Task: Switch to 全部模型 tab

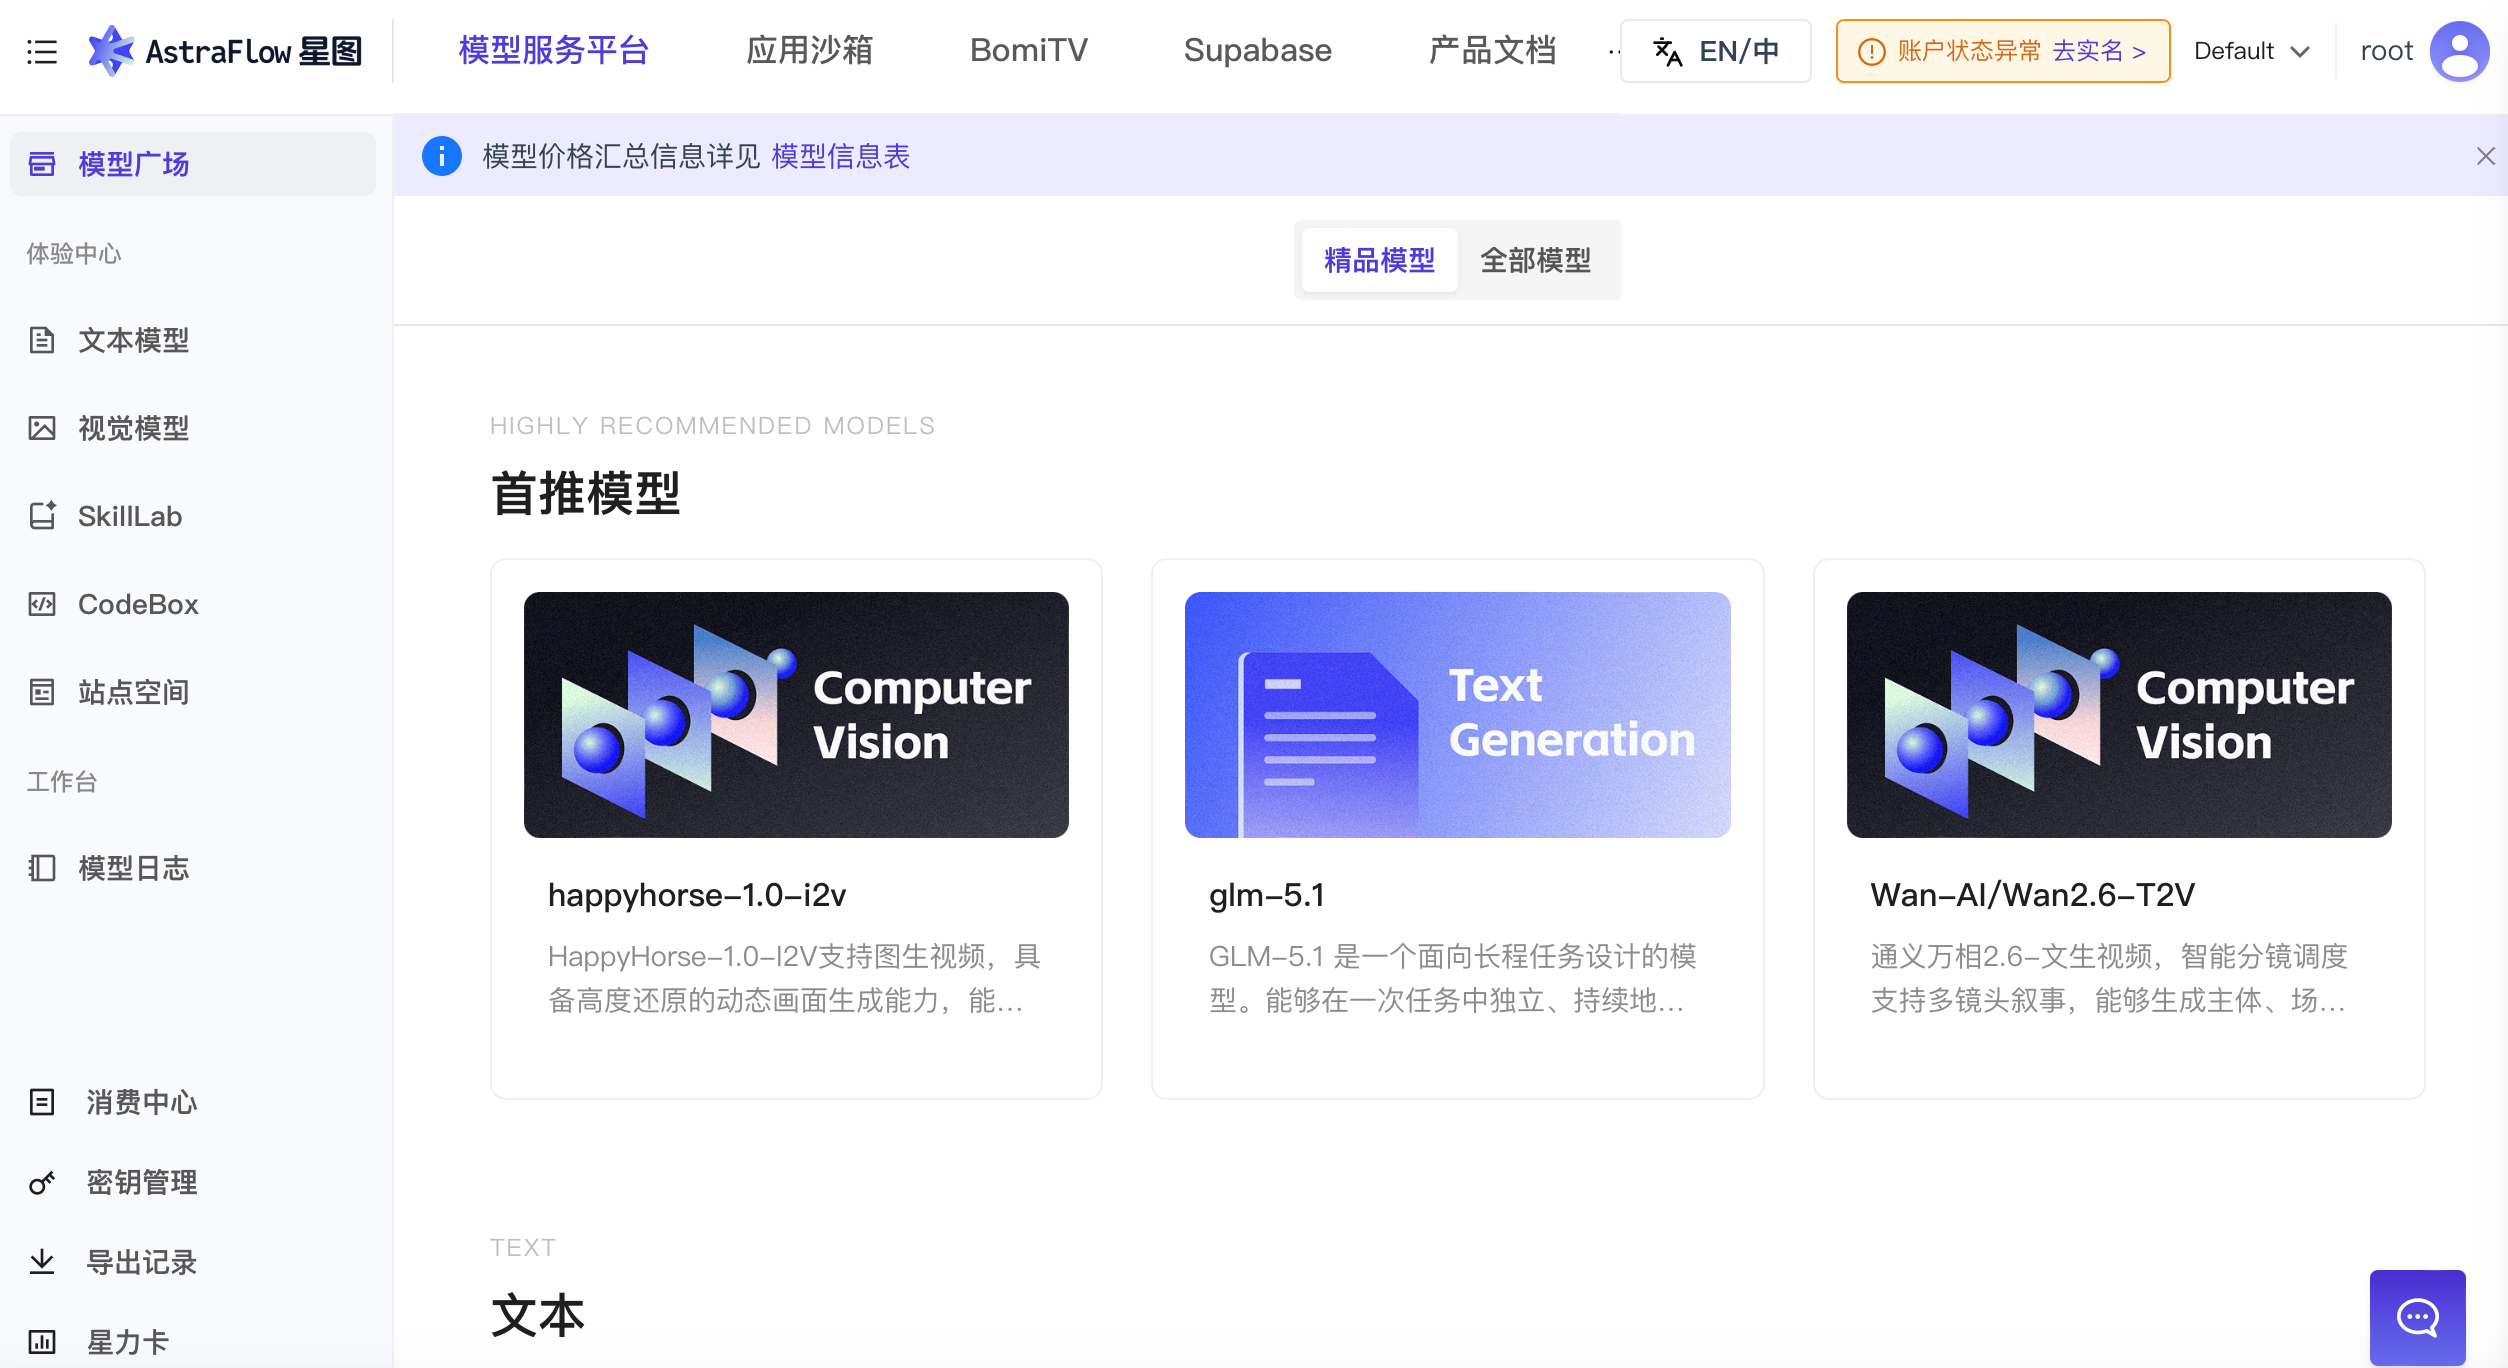Action: point(1535,260)
